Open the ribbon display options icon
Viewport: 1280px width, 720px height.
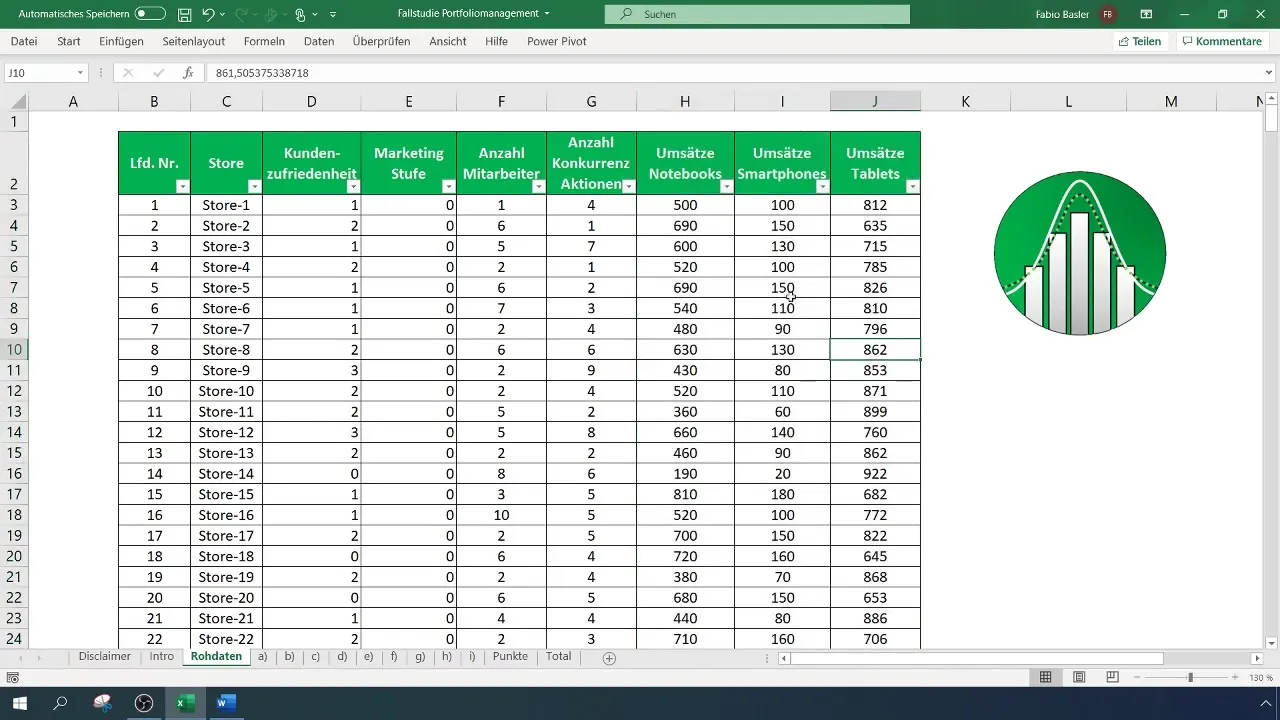point(1146,14)
